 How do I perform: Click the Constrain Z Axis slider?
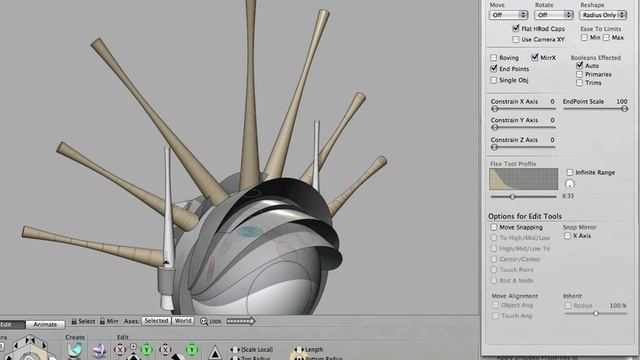click(523, 147)
